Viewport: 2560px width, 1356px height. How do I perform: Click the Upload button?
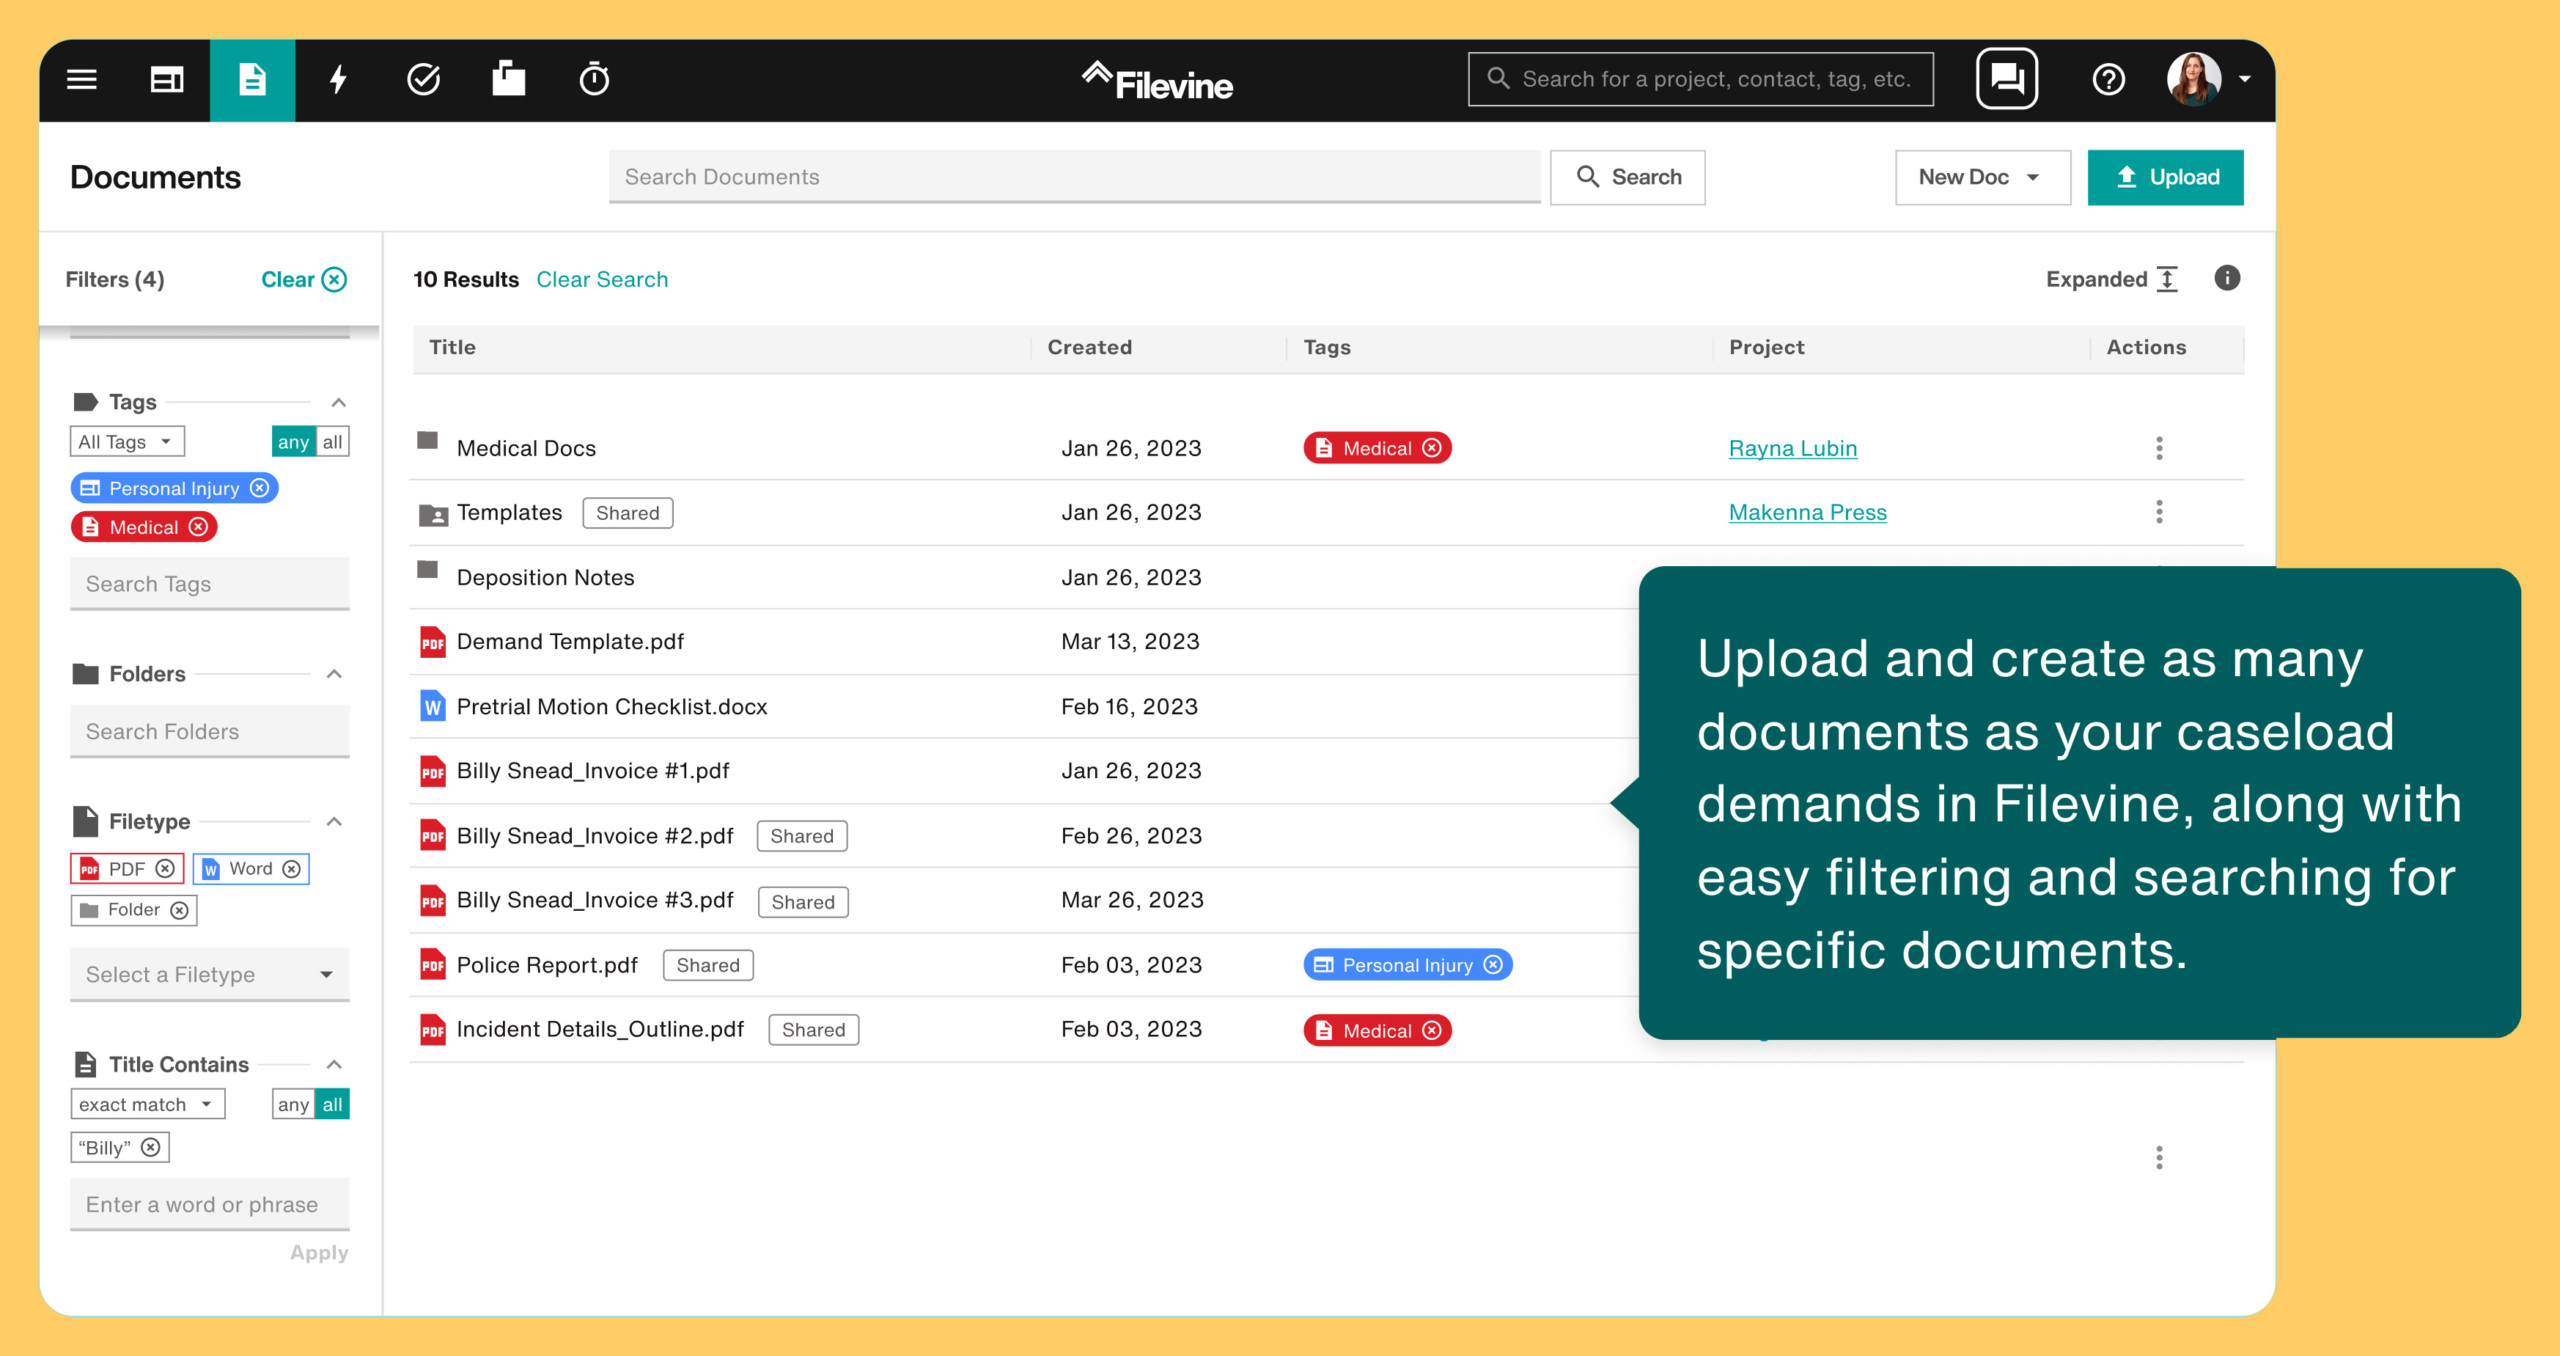[2165, 177]
